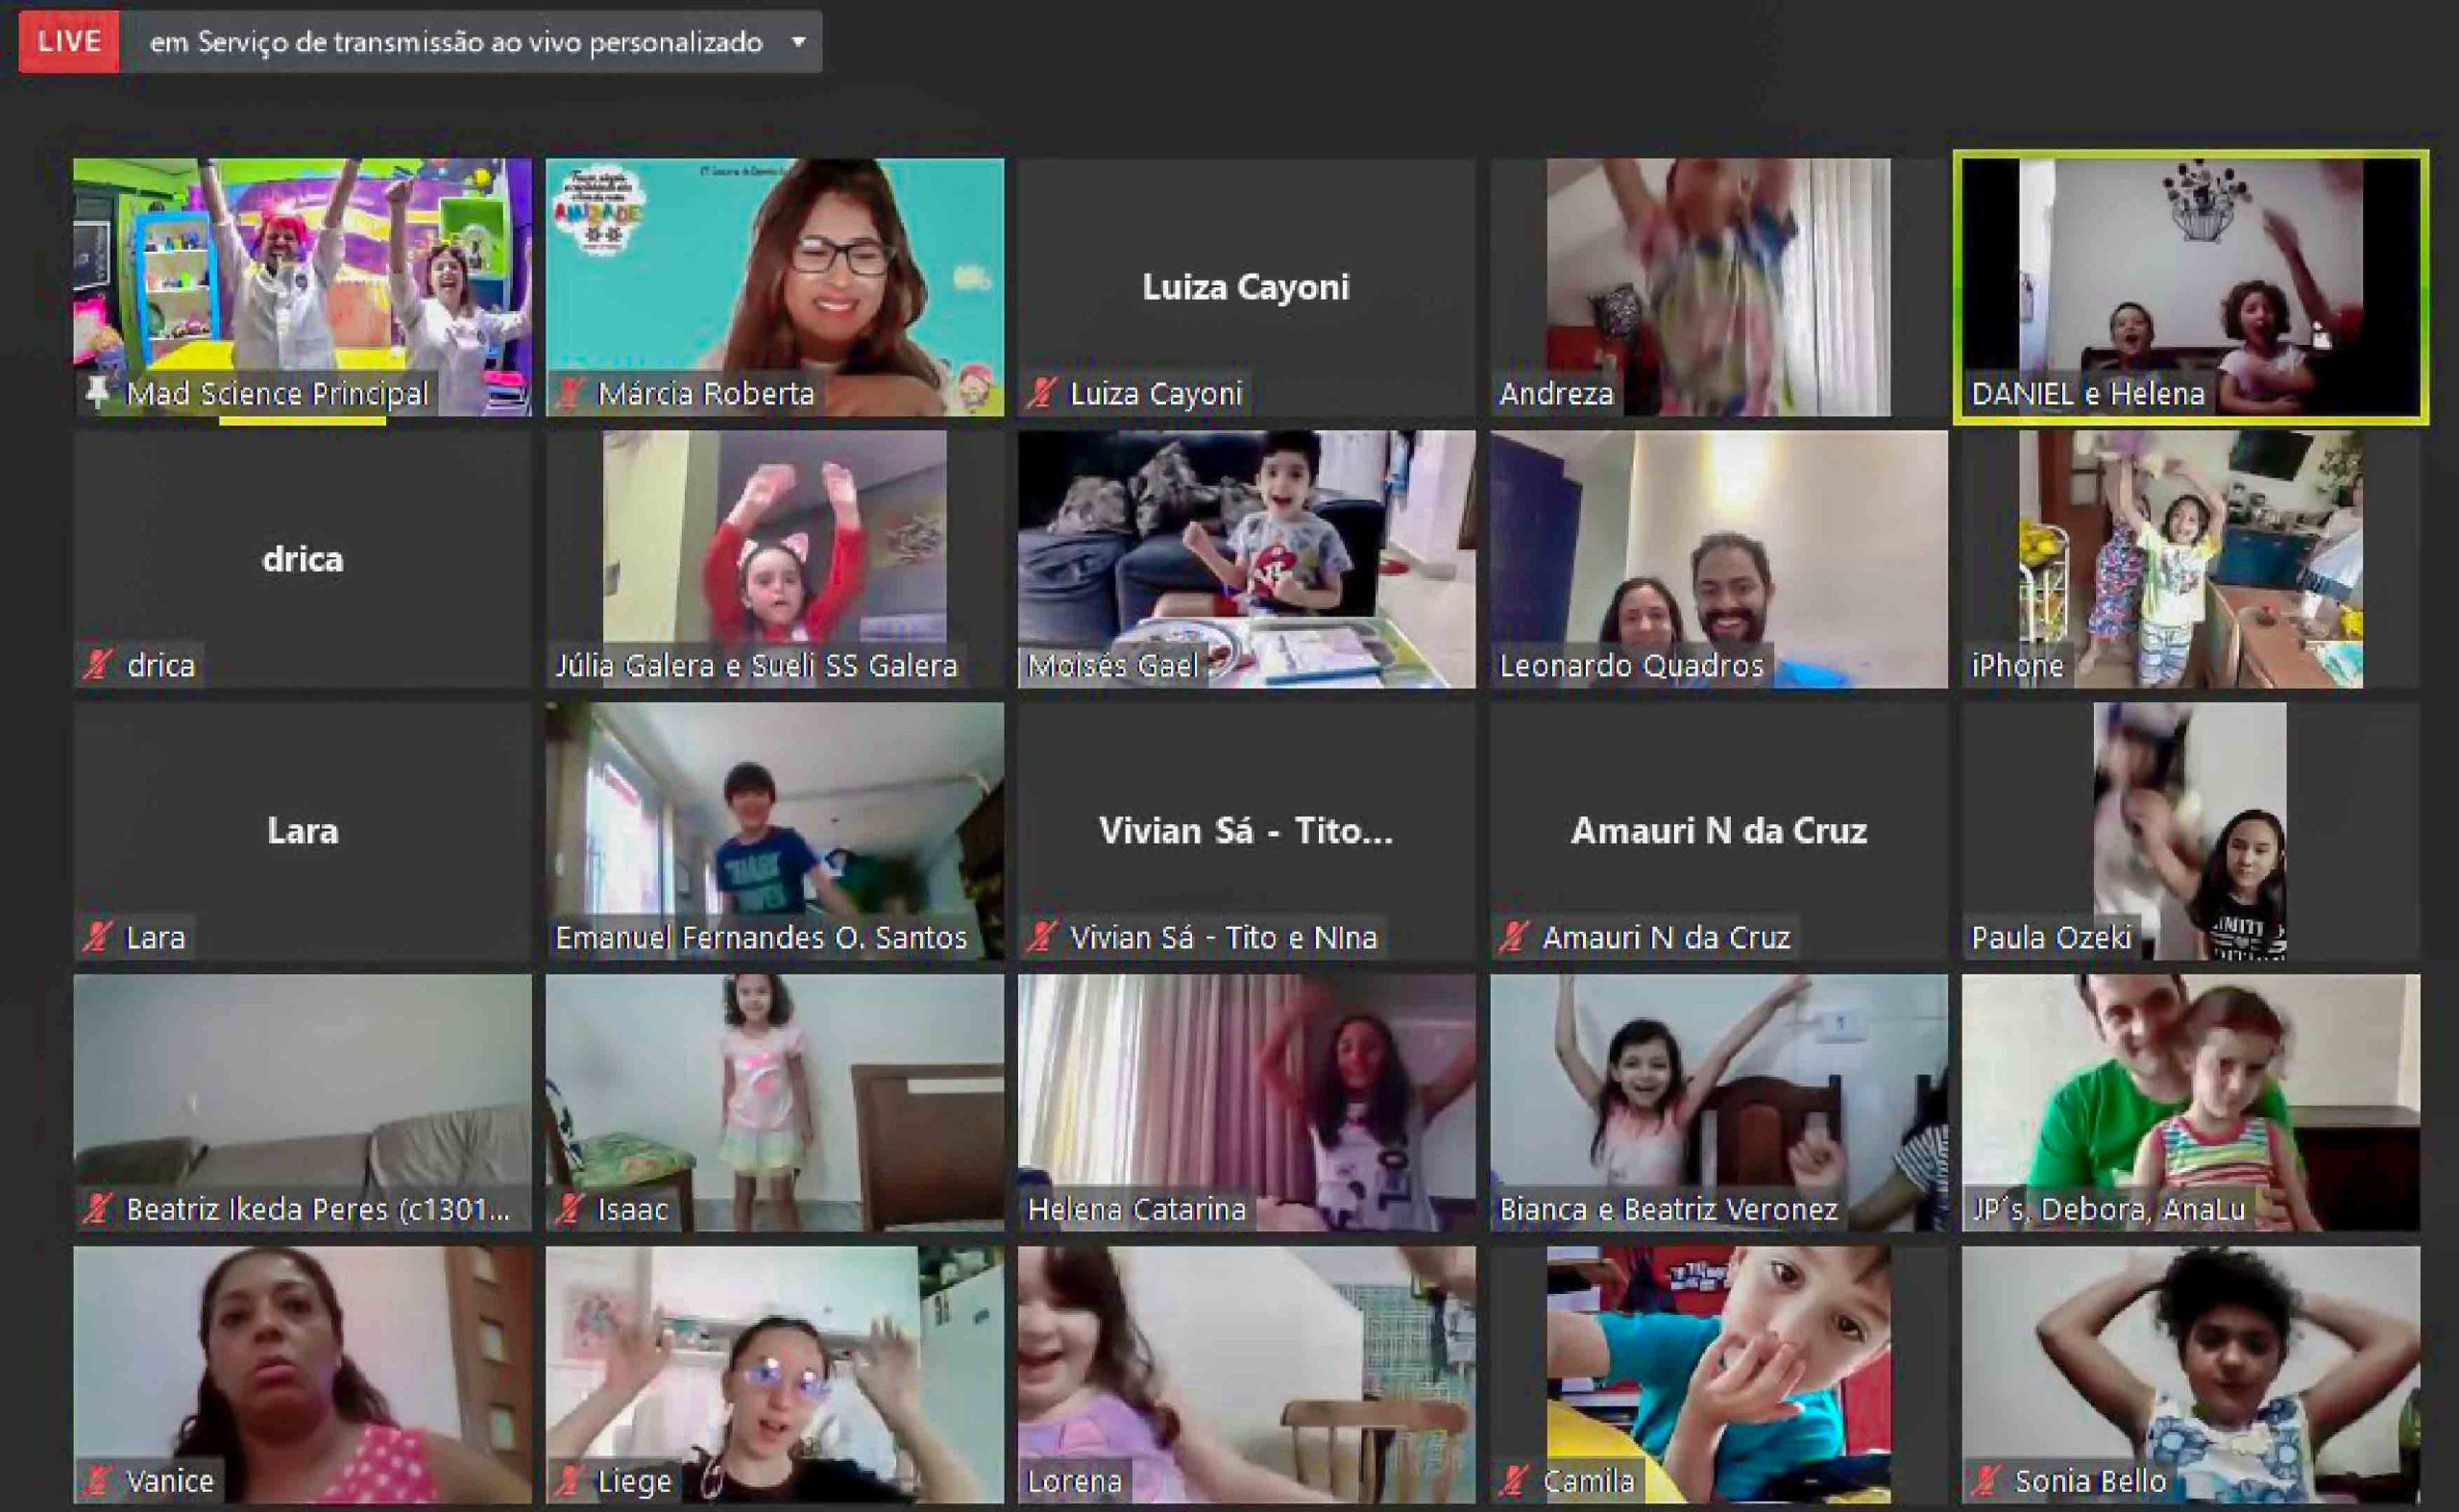
Task: Click Sonia Bello's muted microphone icon
Action: pos(1985,1480)
